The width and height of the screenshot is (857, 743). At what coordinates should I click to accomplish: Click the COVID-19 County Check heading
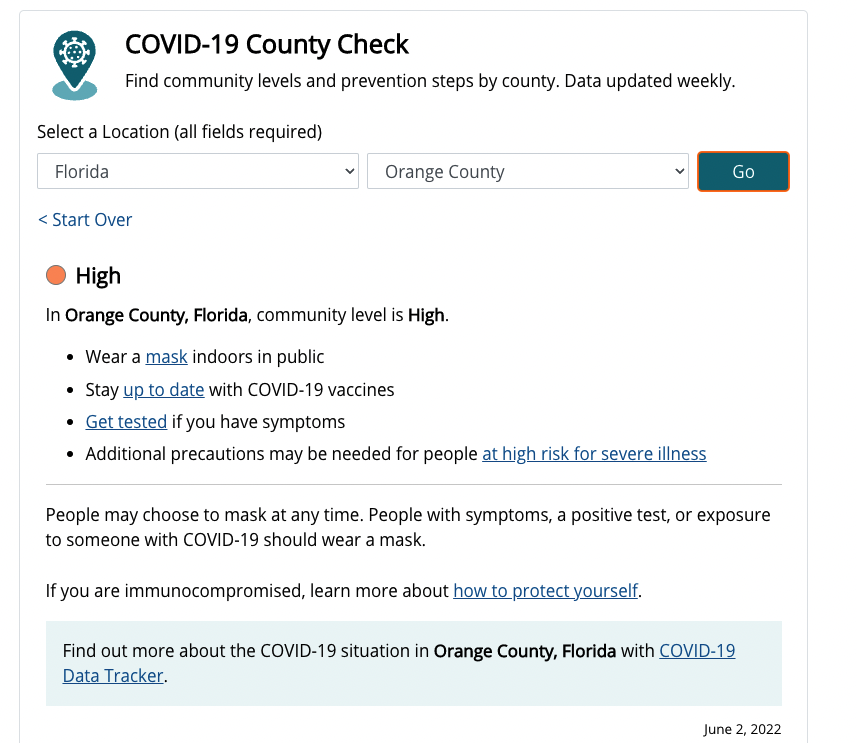click(267, 45)
